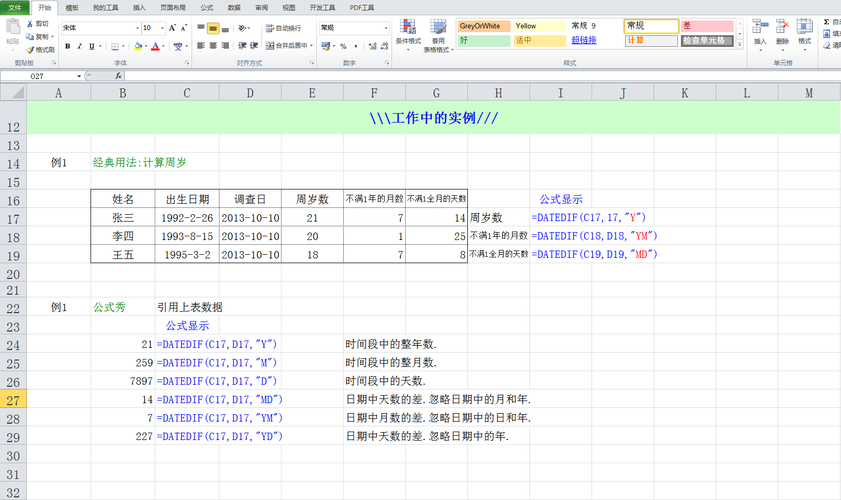Increase font size with the large A icon
Viewport: 841px width, 500px height.
[x=172, y=28]
